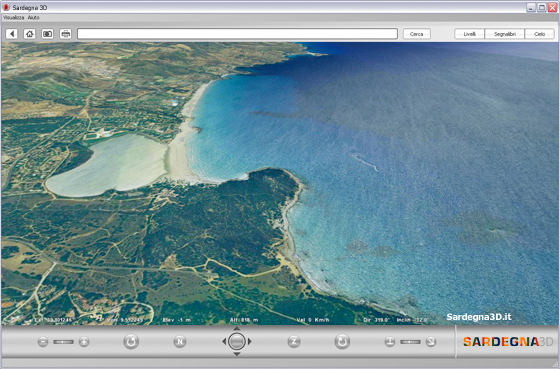This screenshot has width=560, height=369.
Task: Minimize the Sardegna 3D window
Action: pos(531,7)
